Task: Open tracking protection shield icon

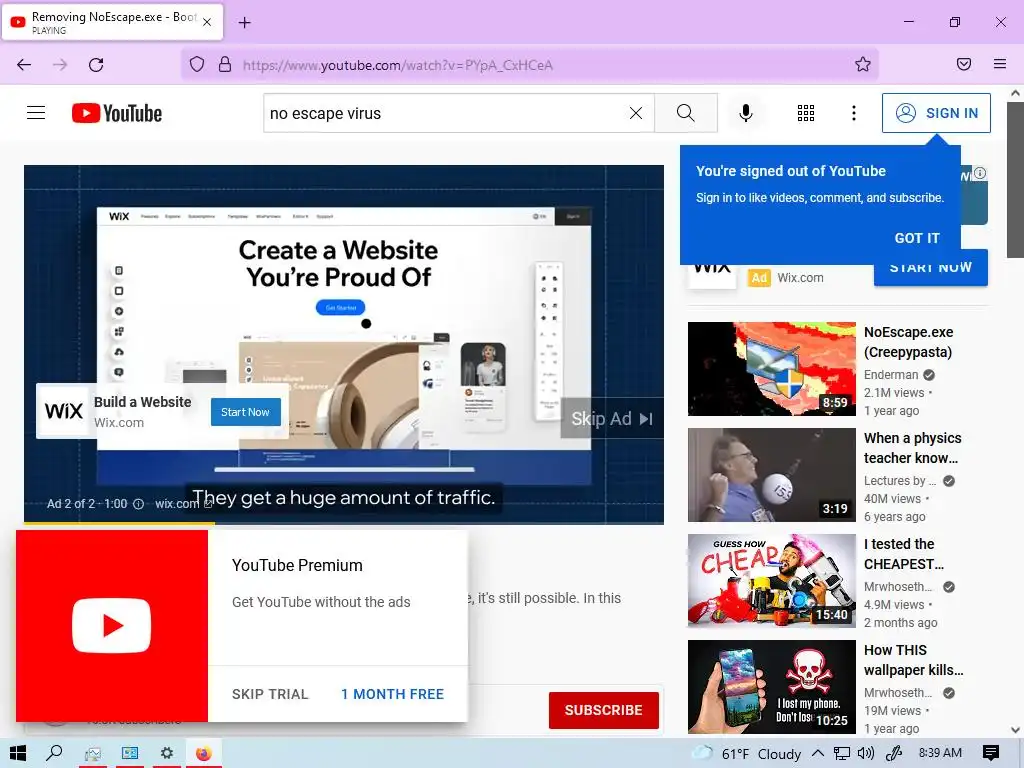Action: pyautogui.click(x=197, y=65)
